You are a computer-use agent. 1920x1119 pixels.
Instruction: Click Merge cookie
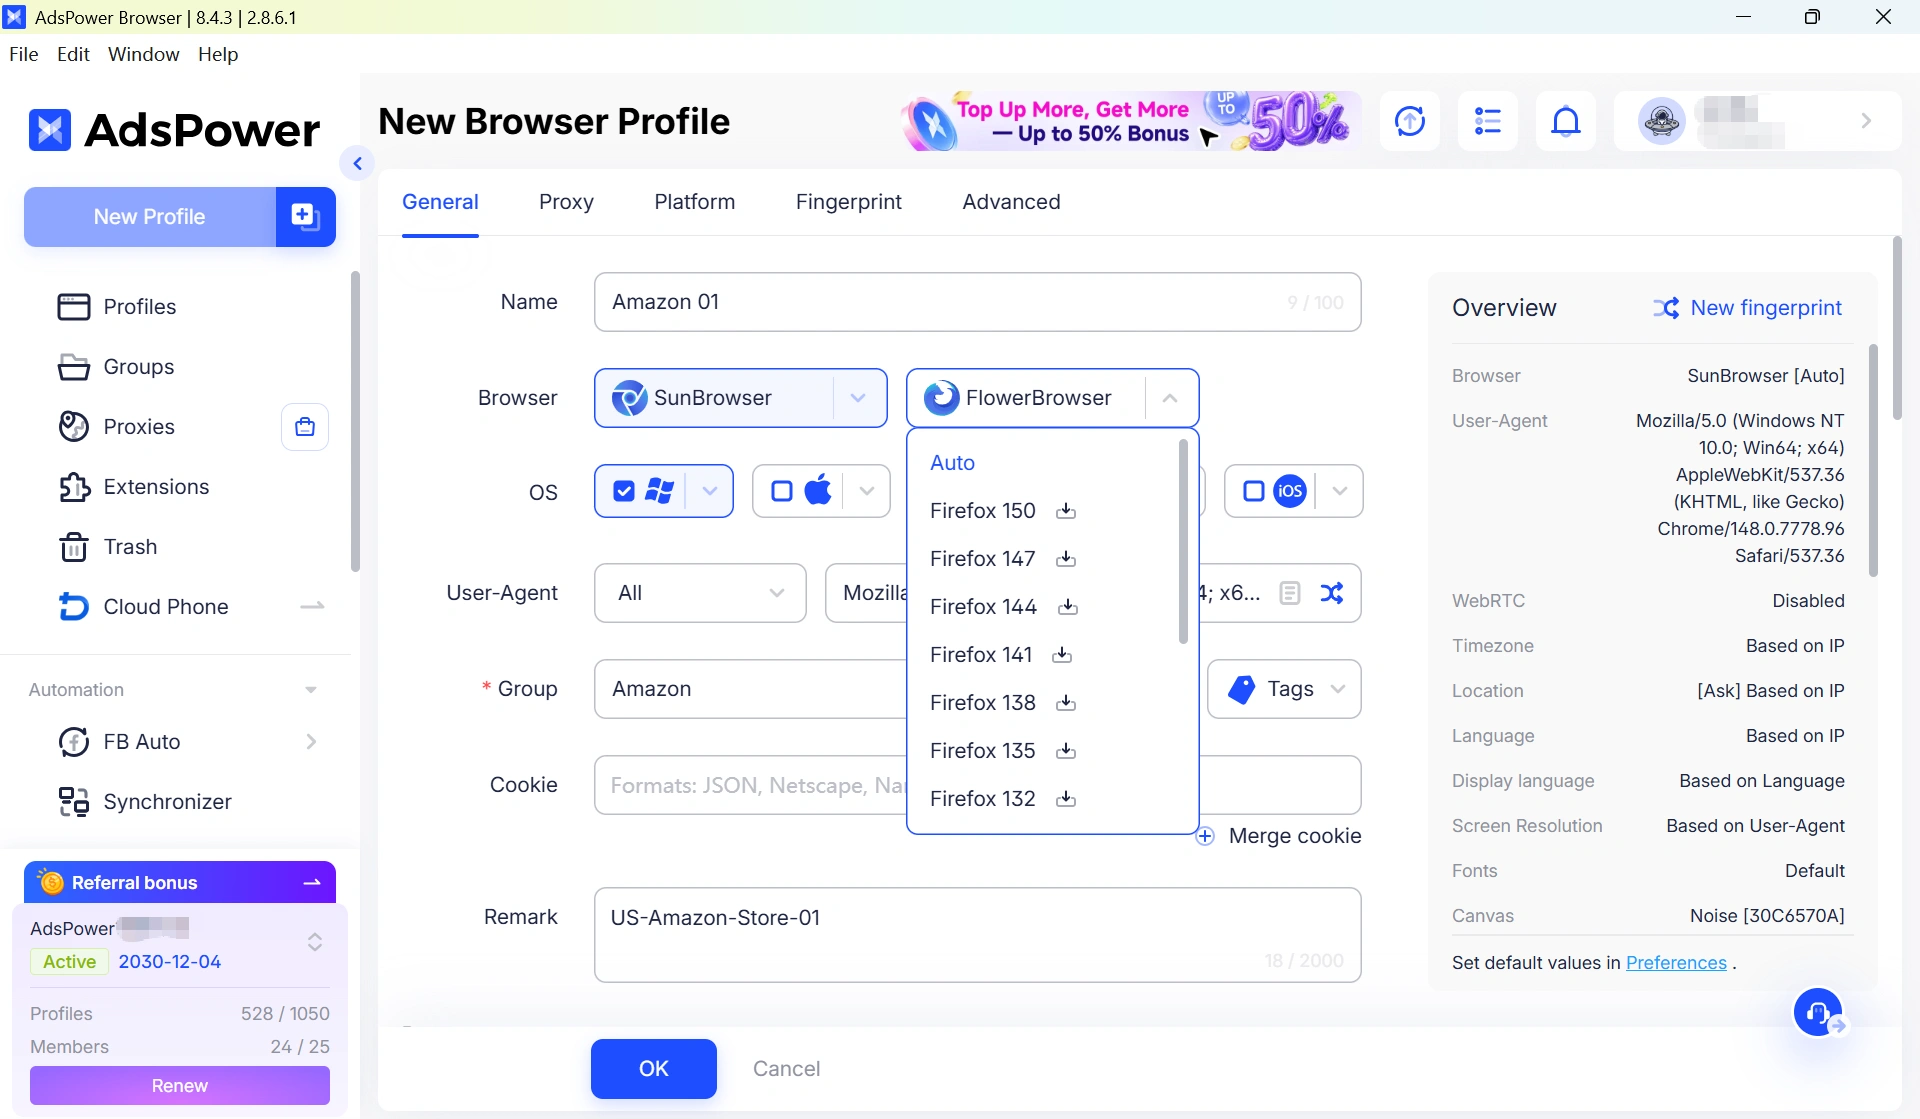[1279, 836]
